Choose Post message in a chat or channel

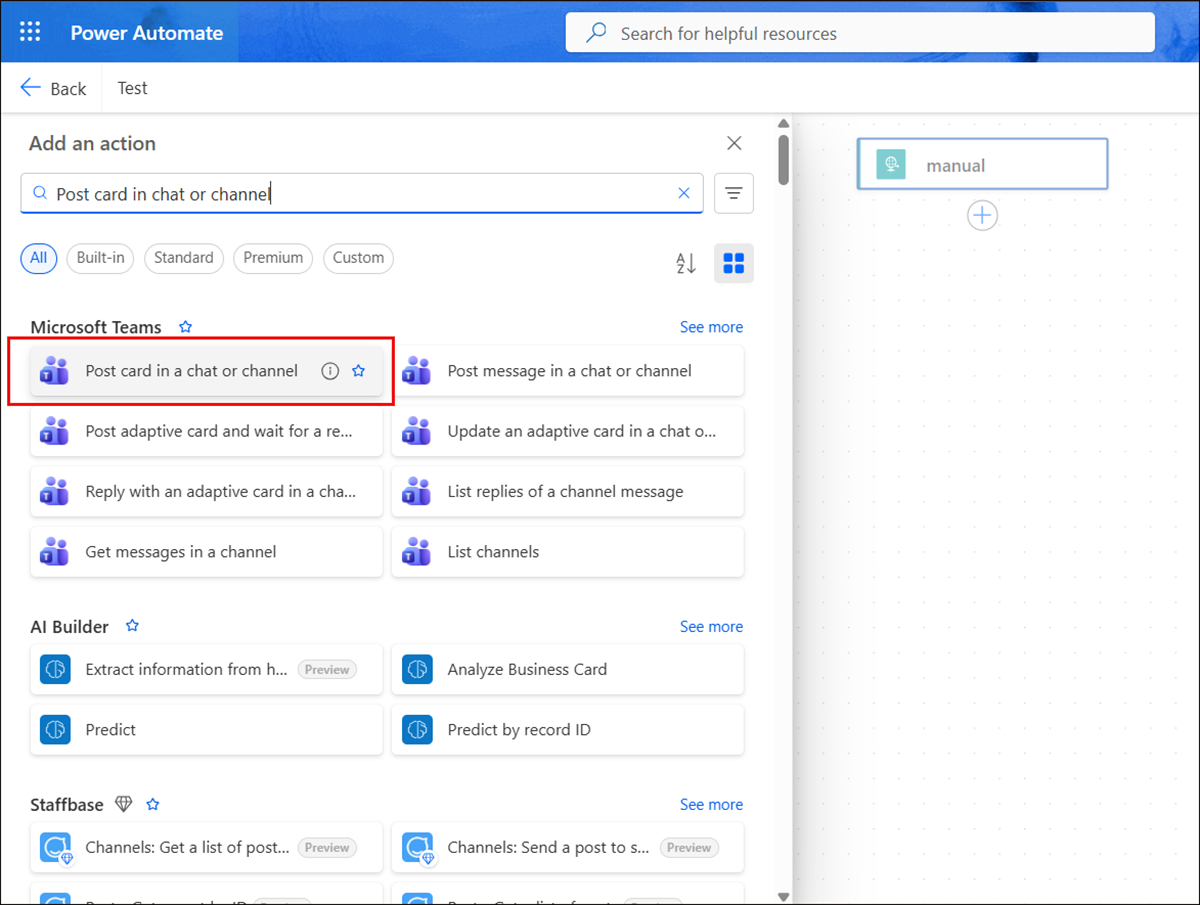[568, 371]
